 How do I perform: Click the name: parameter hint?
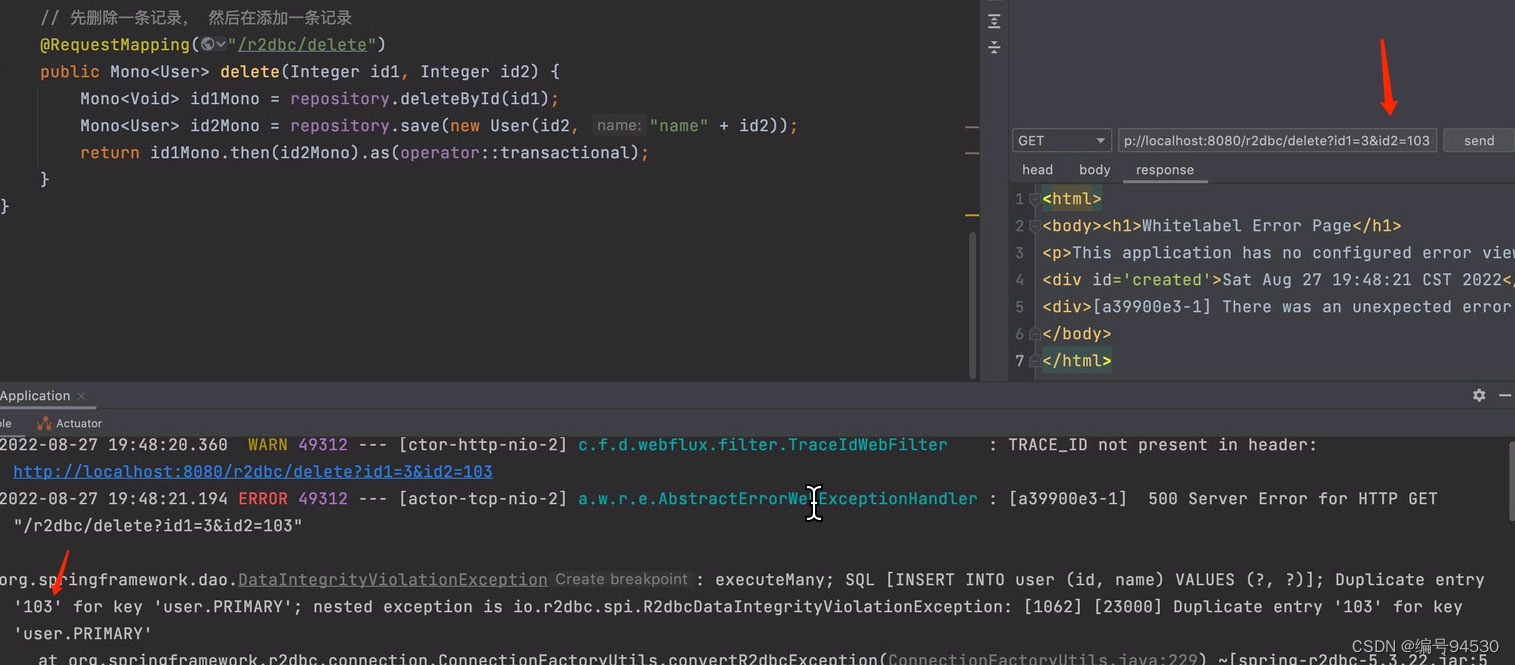[618, 125]
